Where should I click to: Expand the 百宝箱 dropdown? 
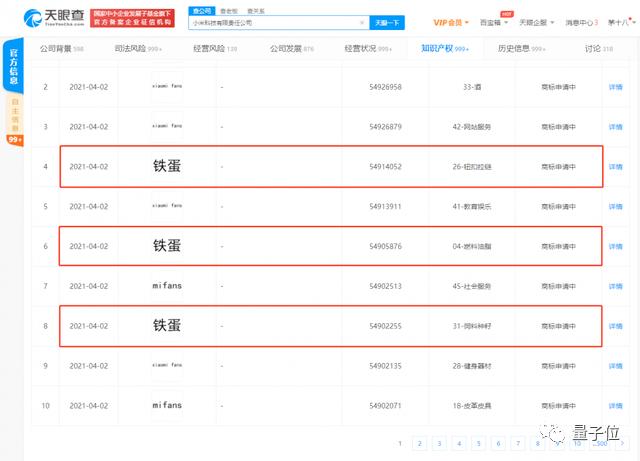[x=494, y=22]
